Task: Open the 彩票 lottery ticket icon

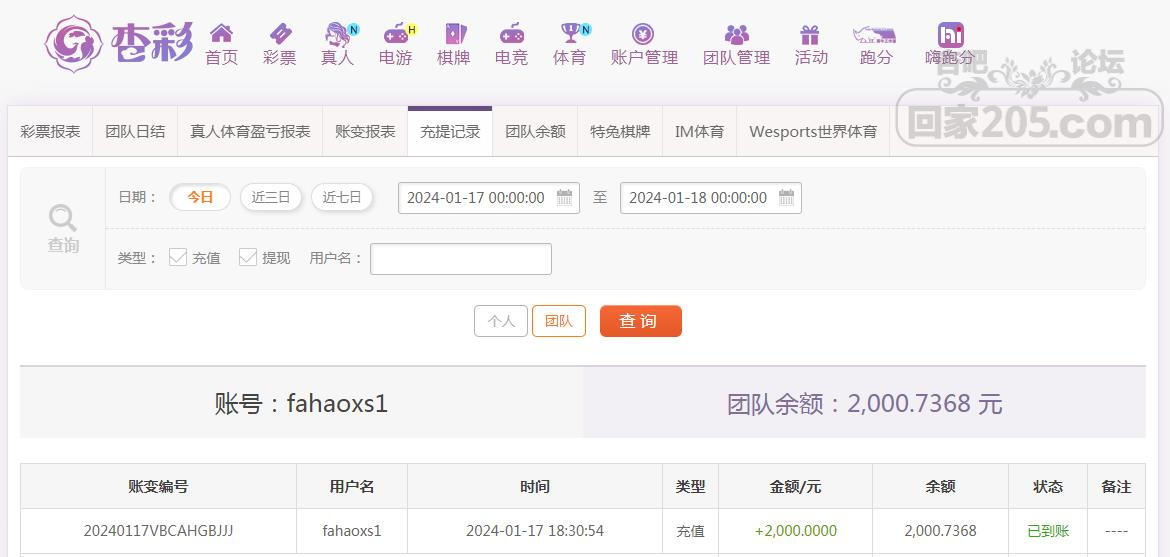Action: (x=280, y=35)
